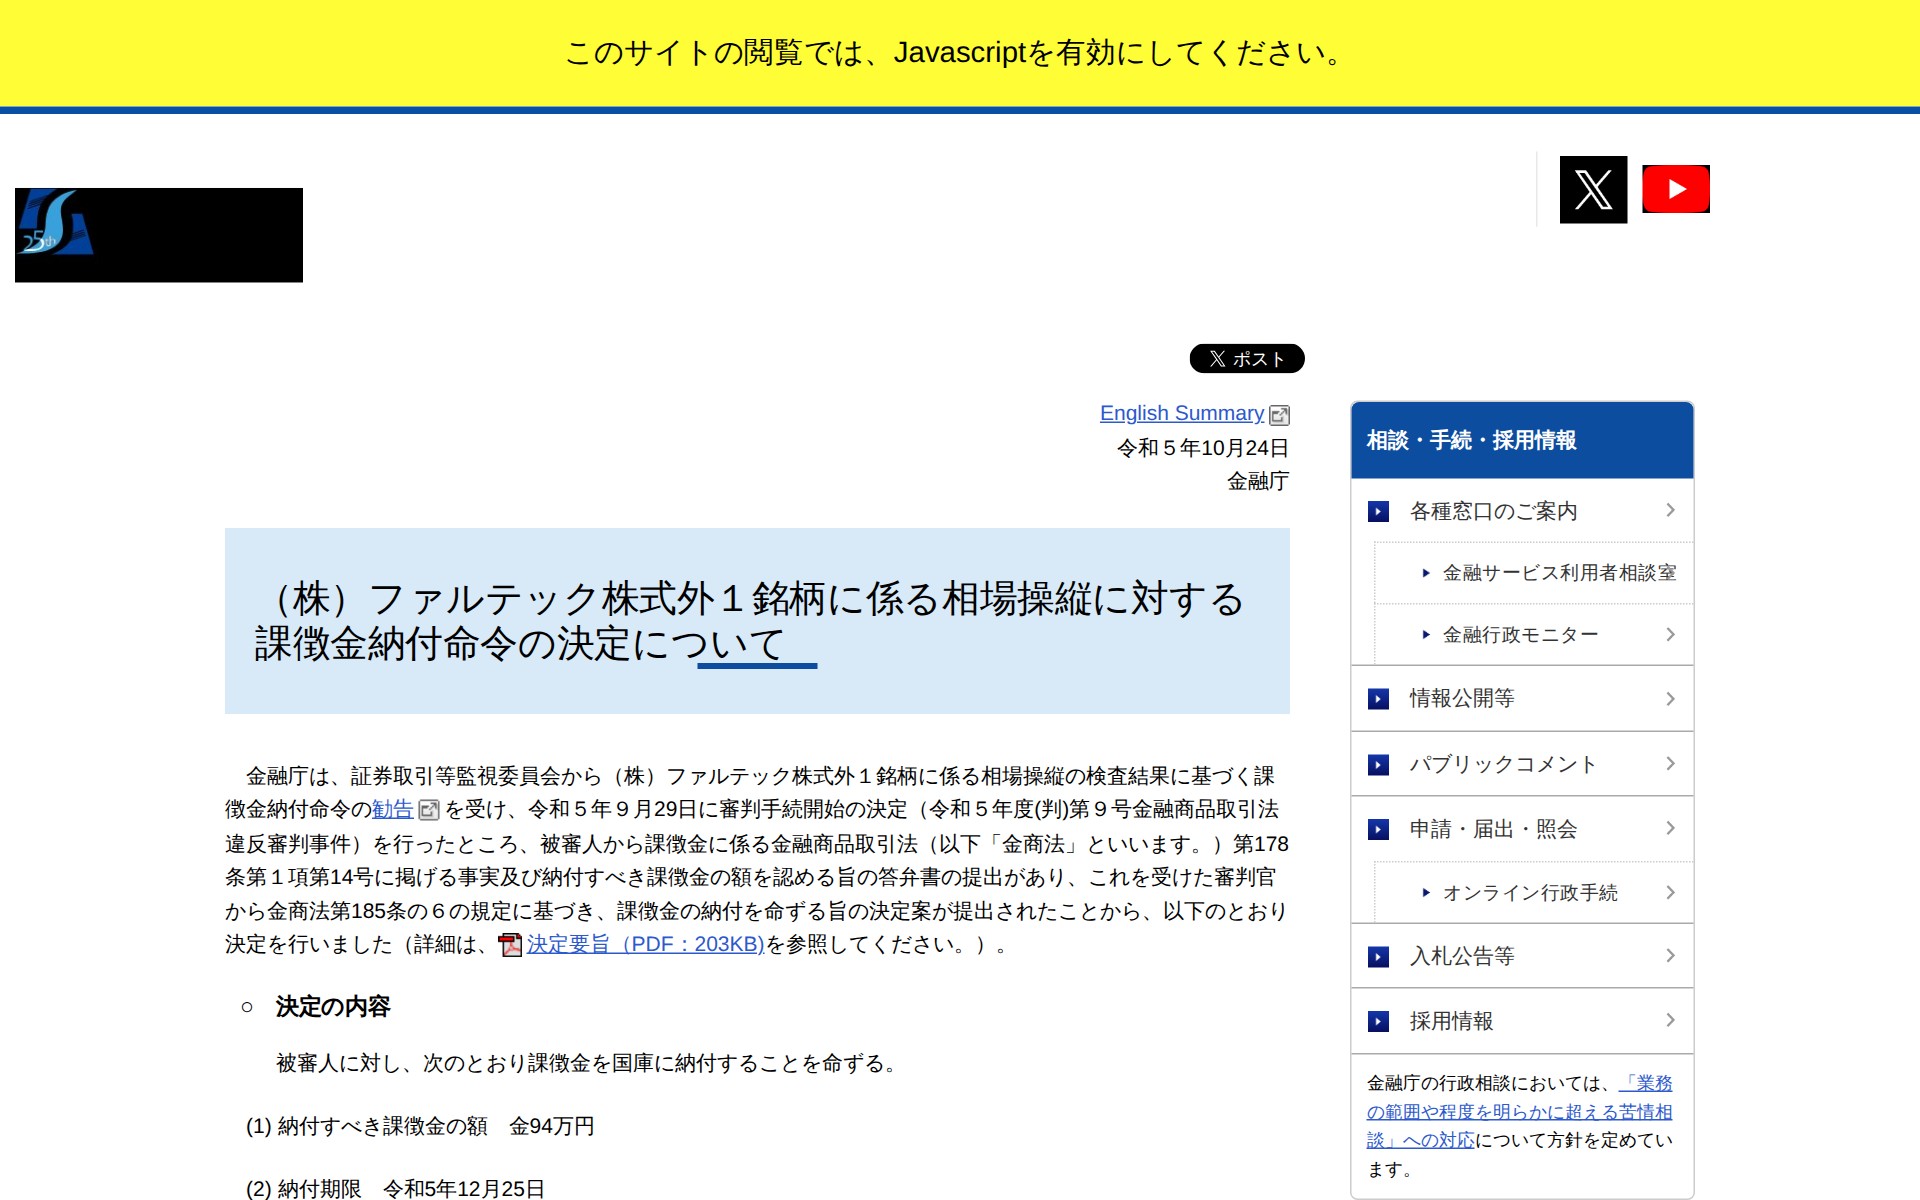Click external link icon beside English Summary
The width and height of the screenshot is (1920, 1200).
(1279, 415)
